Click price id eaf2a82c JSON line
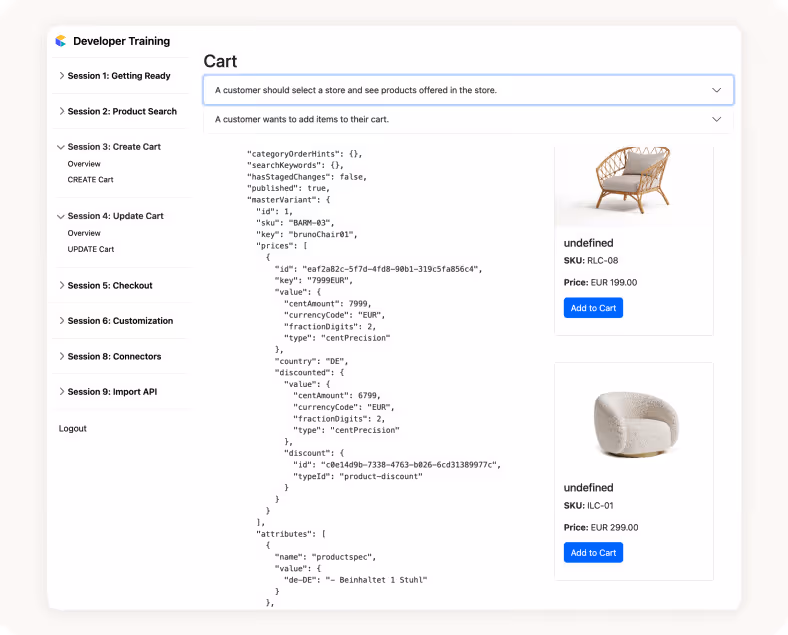Screen dimensions: 788x635 click(x=378, y=269)
